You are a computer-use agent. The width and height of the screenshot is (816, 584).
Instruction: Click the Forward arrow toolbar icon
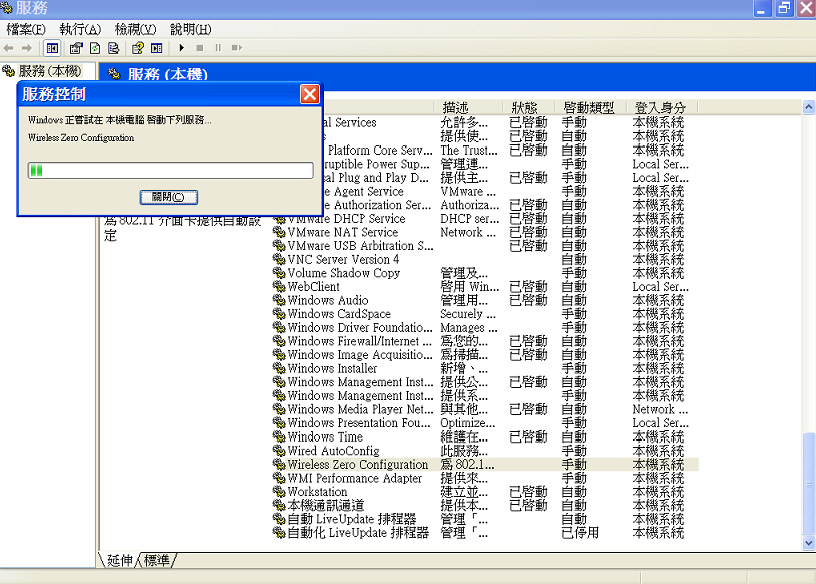[27, 48]
